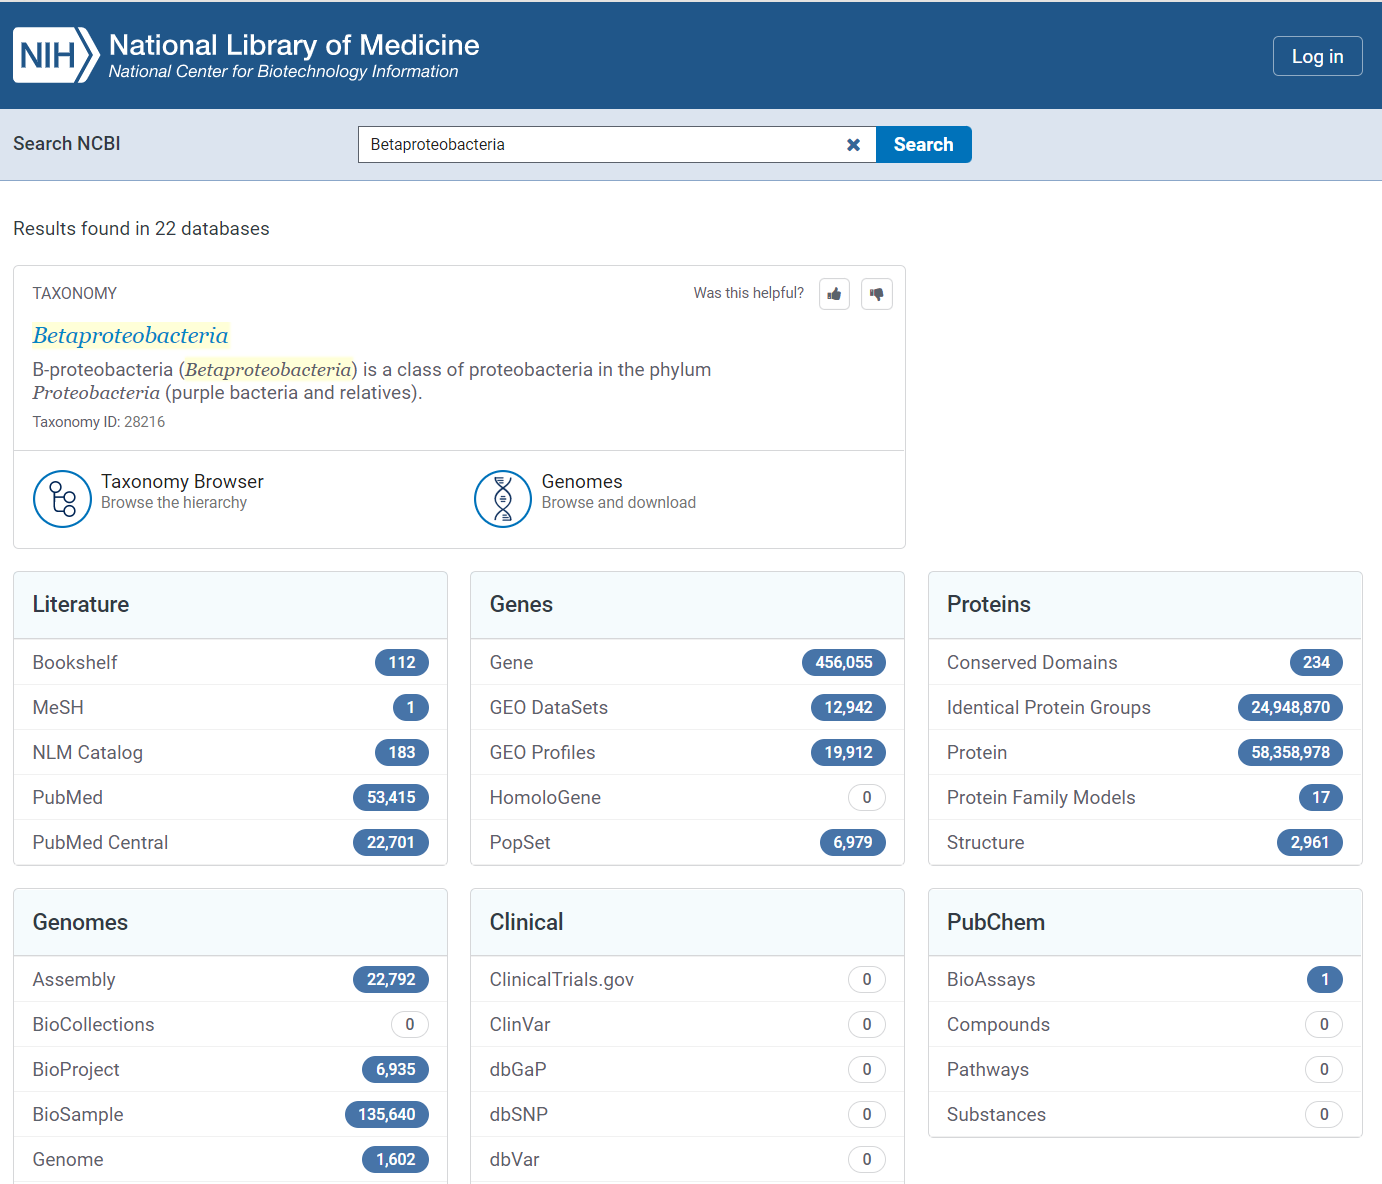
Task: Click the 234 Conserved Domains badge
Action: [x=1316, y=662]
